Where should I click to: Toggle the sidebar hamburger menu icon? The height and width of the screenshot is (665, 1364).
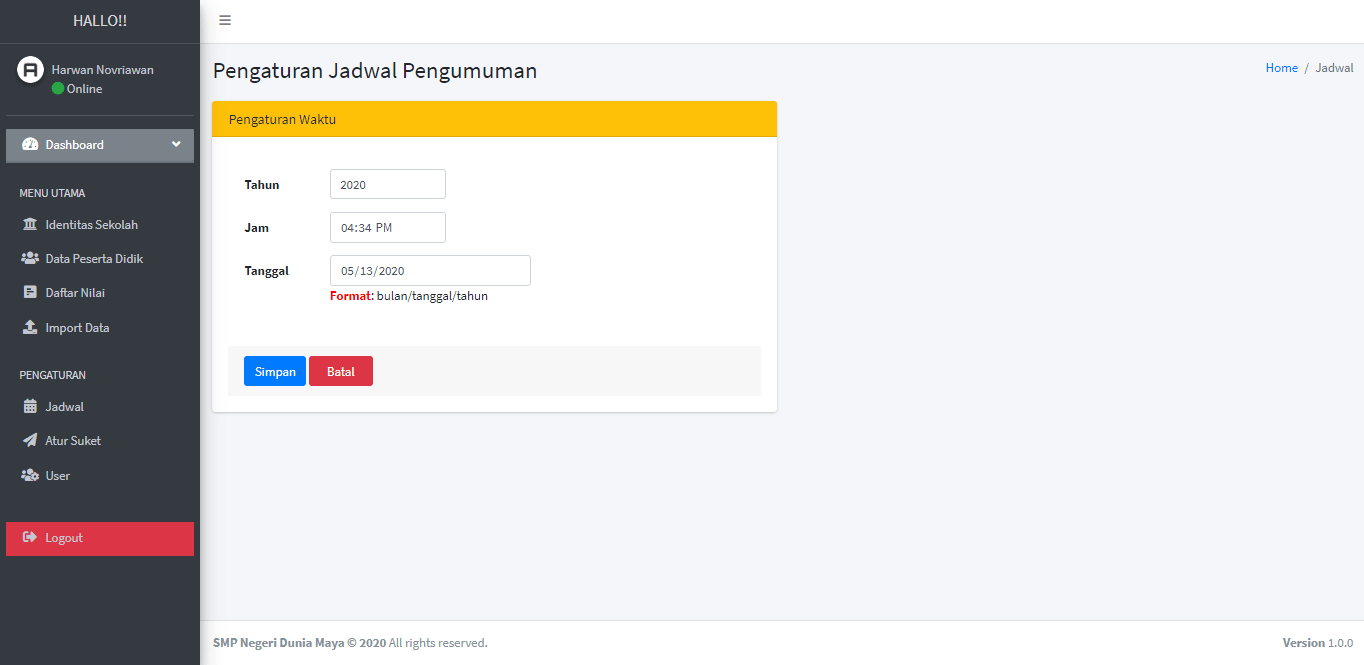(225, 21)
